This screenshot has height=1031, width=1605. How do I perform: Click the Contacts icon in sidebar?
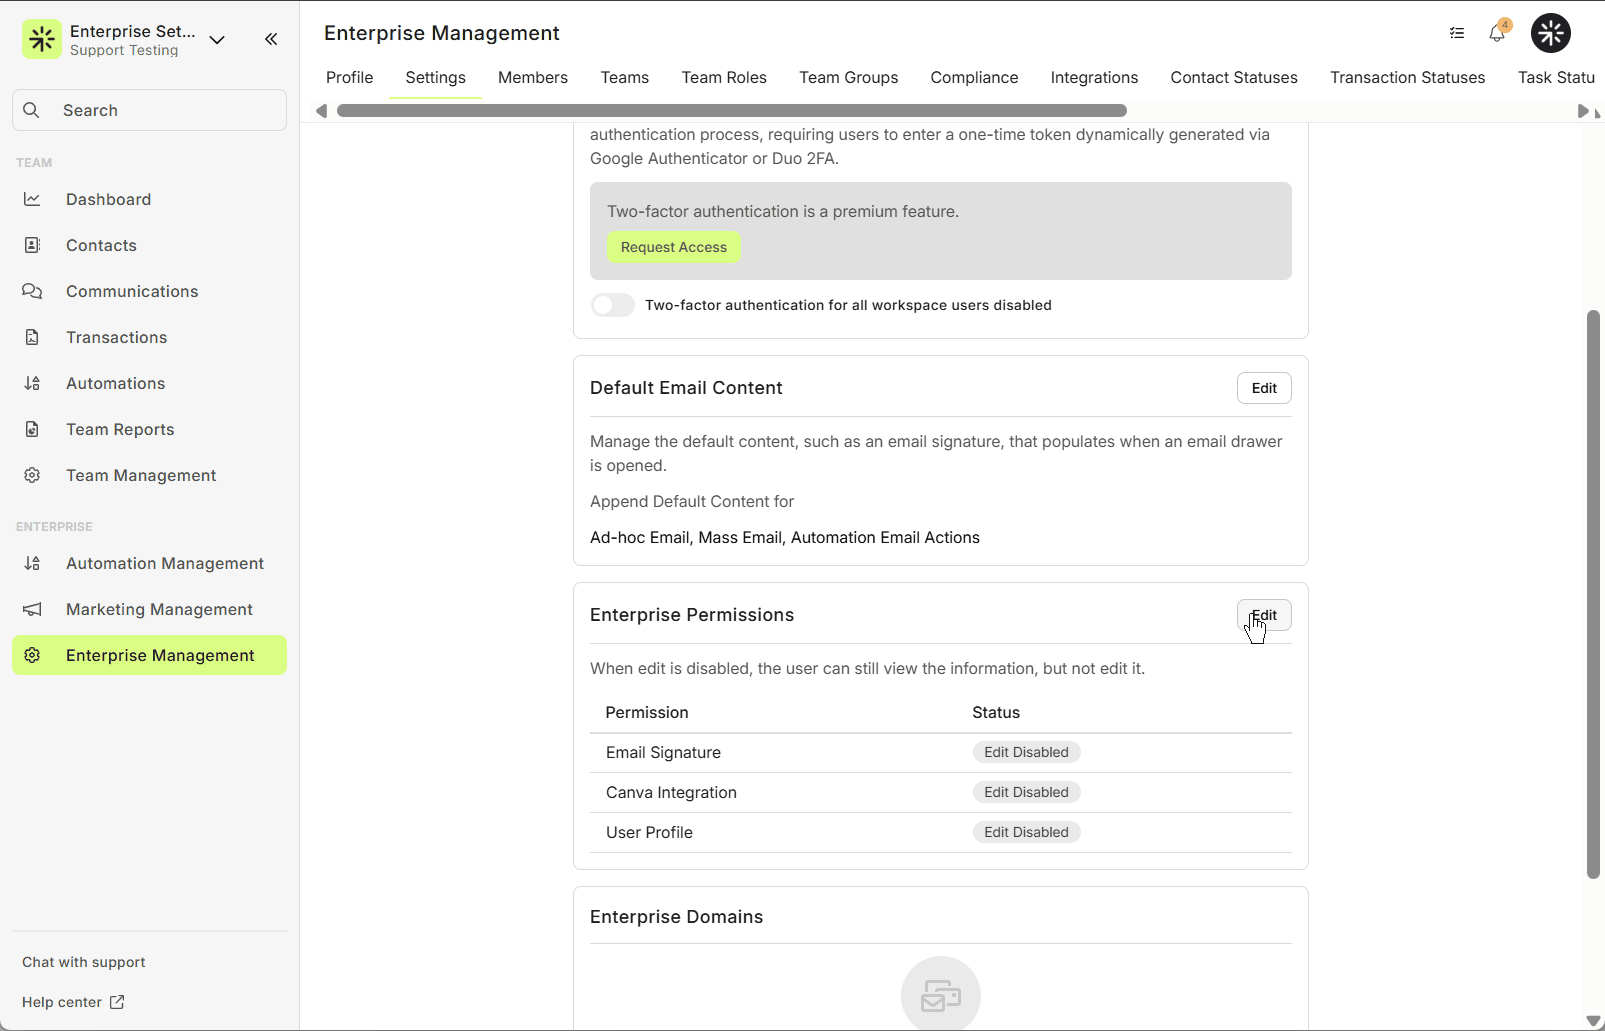coord(32,245)
